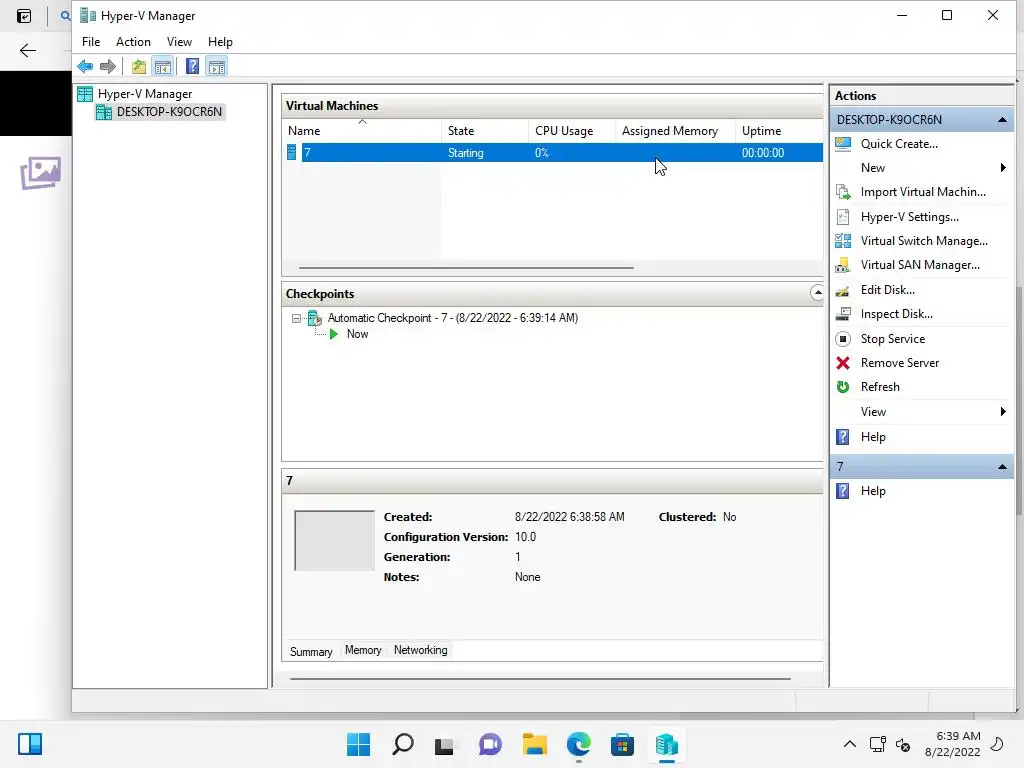Click the Virtual Switch Manager icon
Image resolution: width=1024 pixels, height=768 pixels.
[843, 241]
